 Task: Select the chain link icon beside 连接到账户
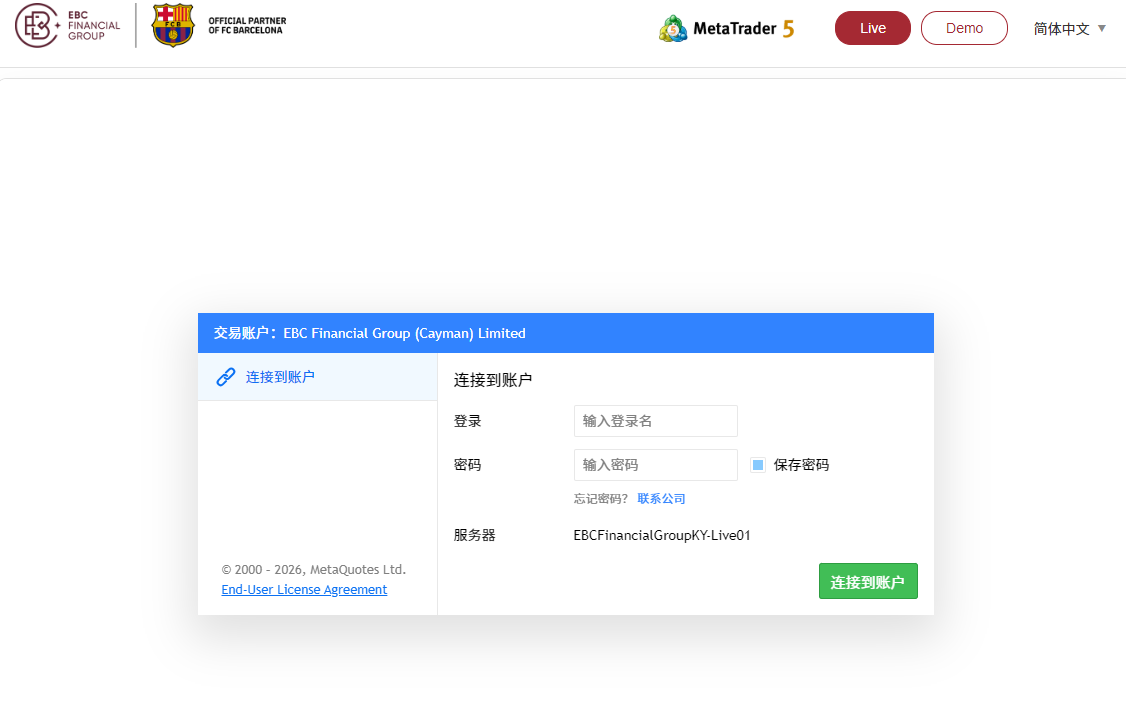coord(225,377)
